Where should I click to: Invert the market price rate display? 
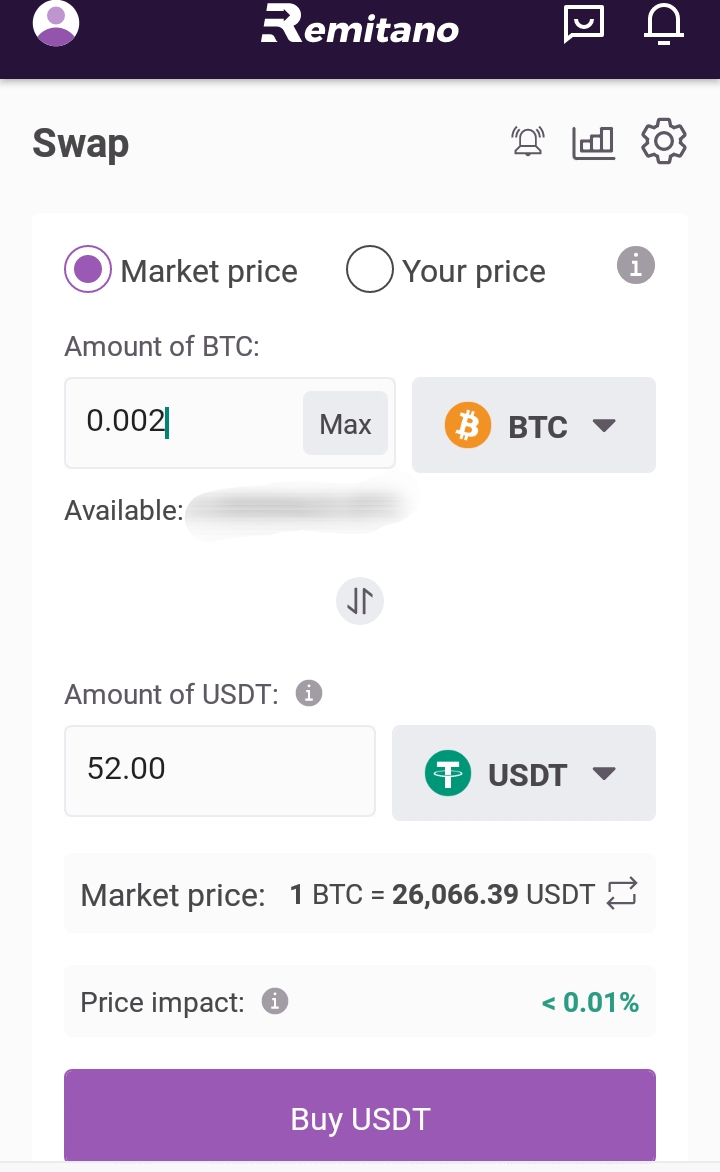[x=622, y=893]
